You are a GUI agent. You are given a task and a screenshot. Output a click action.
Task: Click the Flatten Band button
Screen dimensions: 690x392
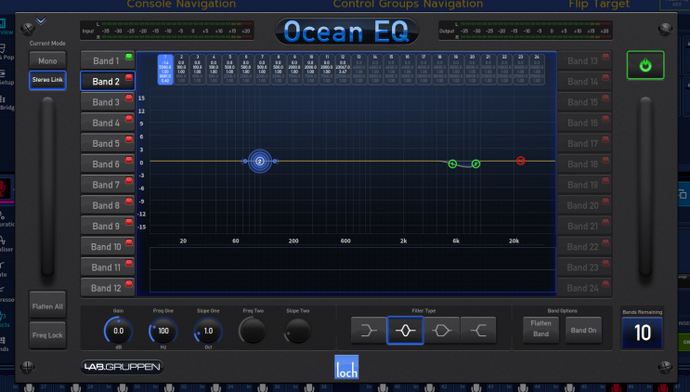(541, 329)
